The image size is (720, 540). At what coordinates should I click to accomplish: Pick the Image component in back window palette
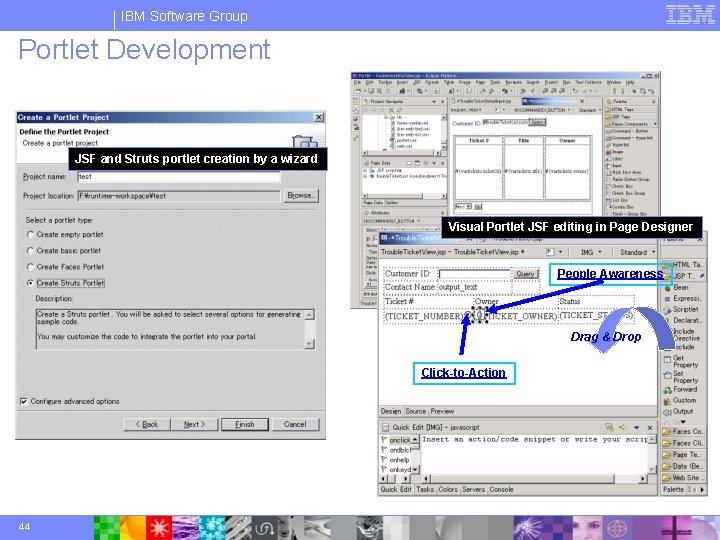click(614, 152)
